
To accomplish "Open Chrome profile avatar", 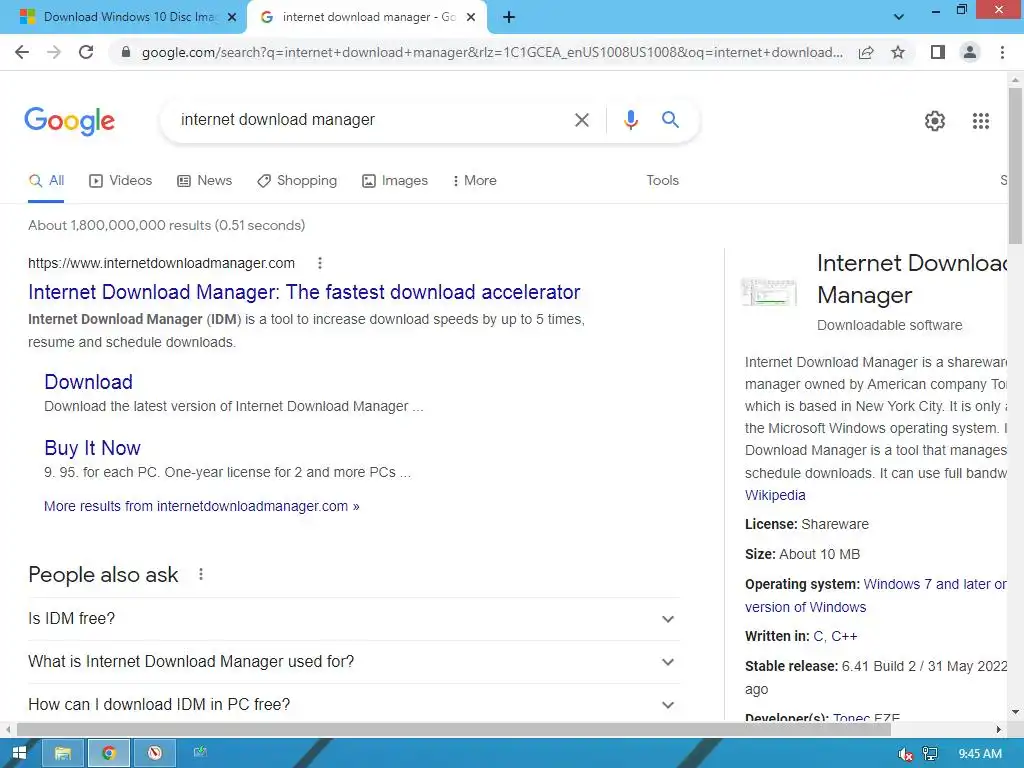I will coord(970,52).
